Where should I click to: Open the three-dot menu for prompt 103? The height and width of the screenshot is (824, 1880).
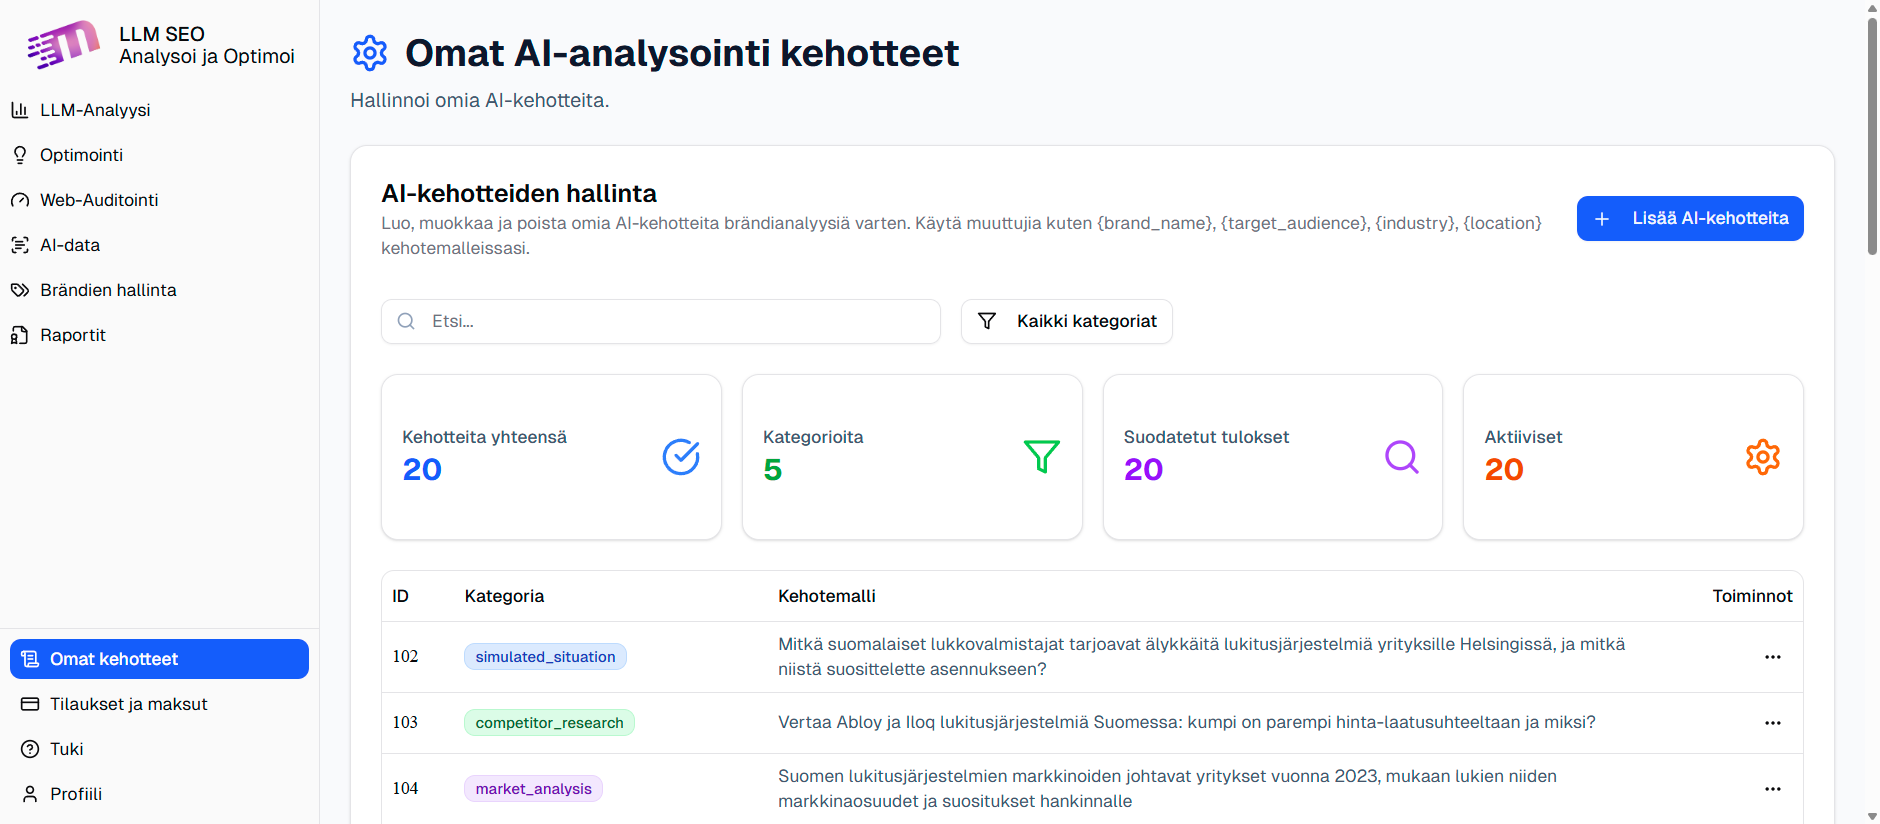[1772, 723]
